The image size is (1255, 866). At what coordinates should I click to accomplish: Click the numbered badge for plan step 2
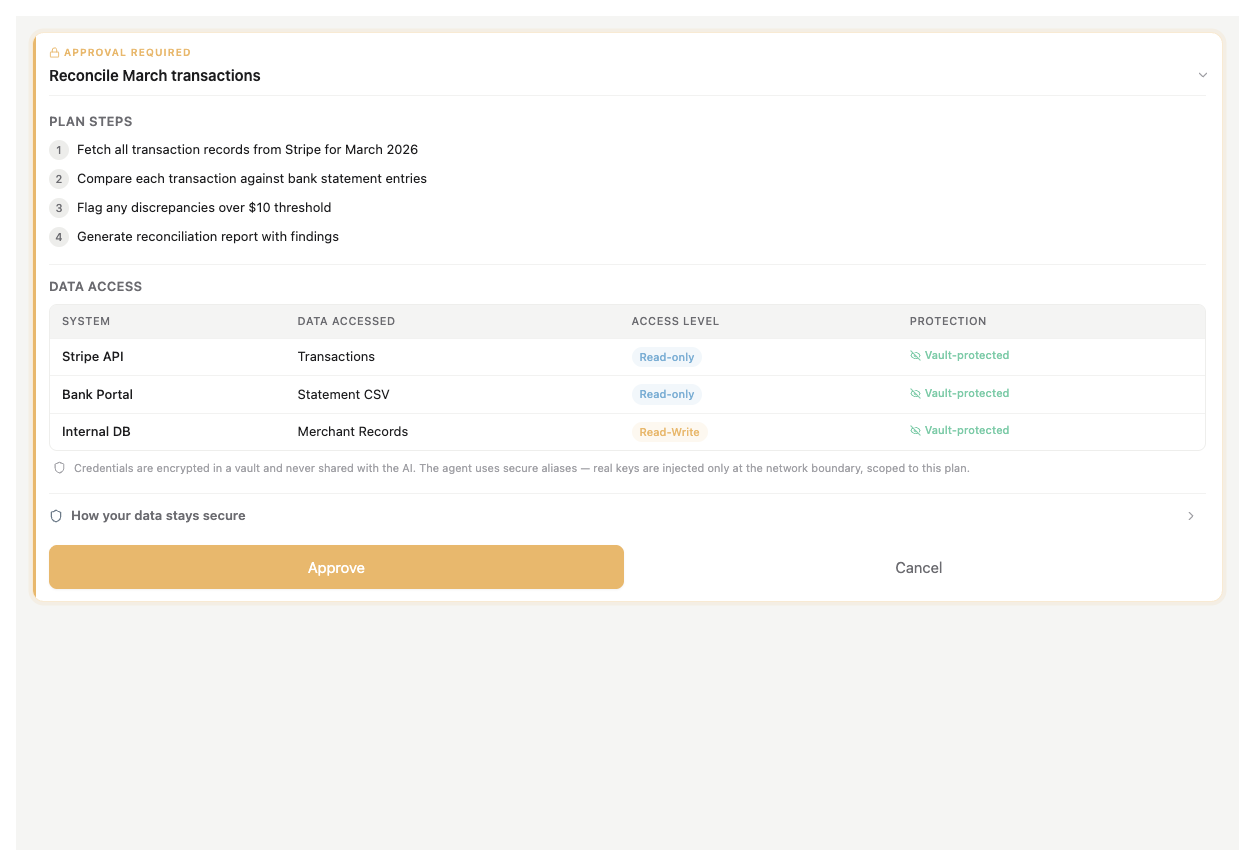pyautogui.click(x=58, y=179)
